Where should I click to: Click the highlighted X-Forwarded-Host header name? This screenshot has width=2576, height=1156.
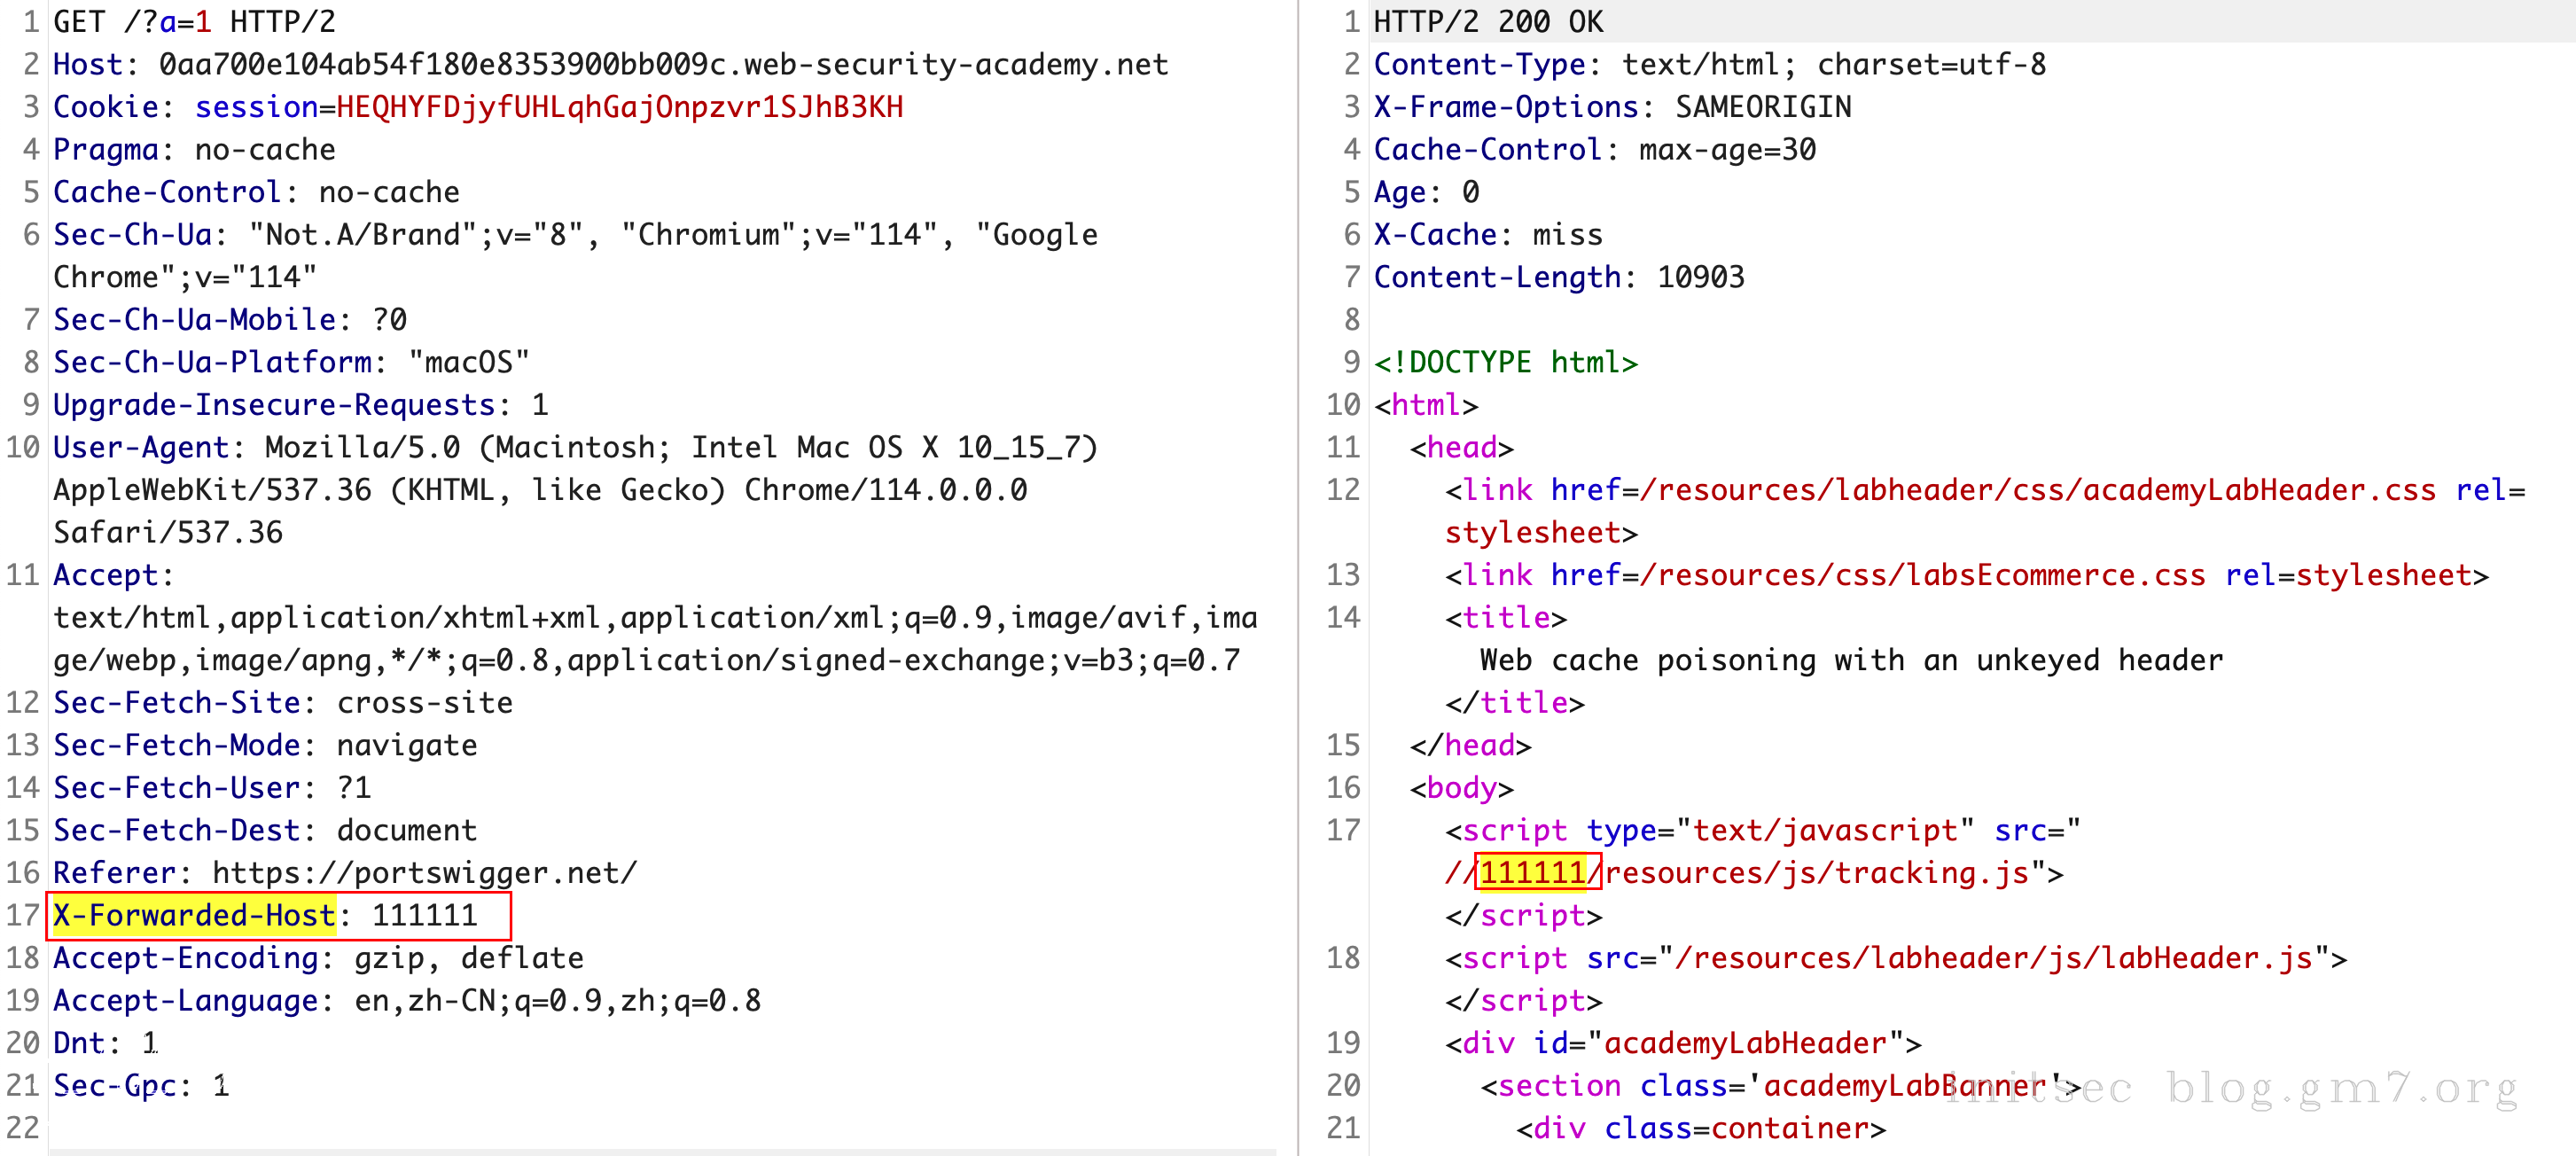point(194,915)
